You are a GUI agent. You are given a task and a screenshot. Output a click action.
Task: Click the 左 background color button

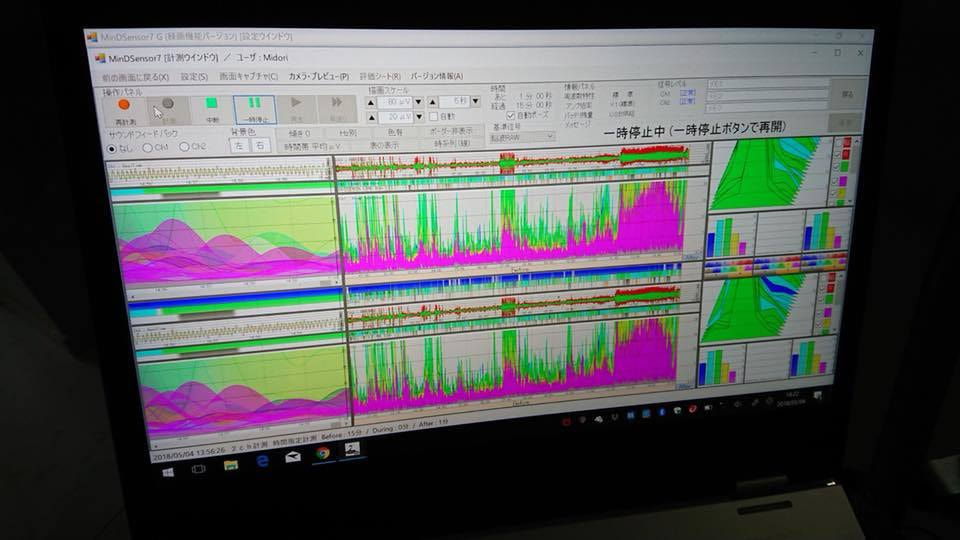[238, 145]
